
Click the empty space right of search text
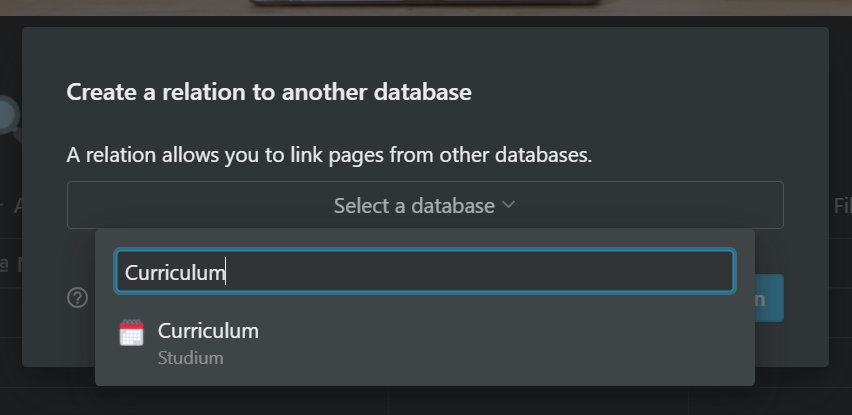click(478, 272)
